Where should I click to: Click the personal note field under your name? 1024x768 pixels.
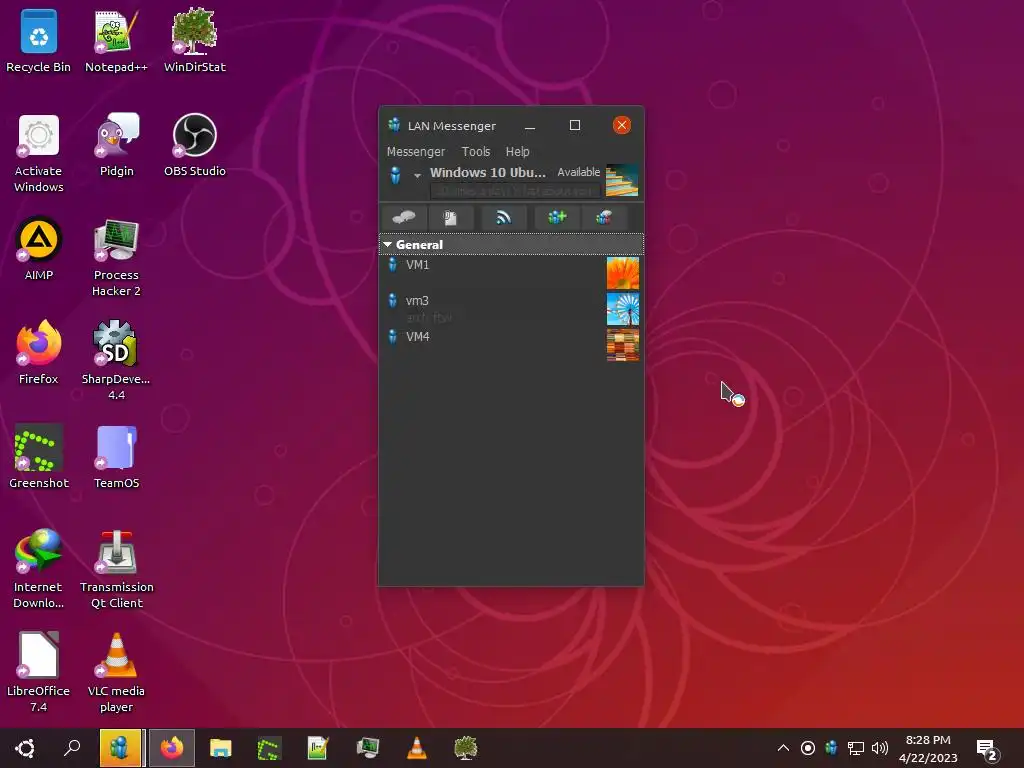click(515, 191)
